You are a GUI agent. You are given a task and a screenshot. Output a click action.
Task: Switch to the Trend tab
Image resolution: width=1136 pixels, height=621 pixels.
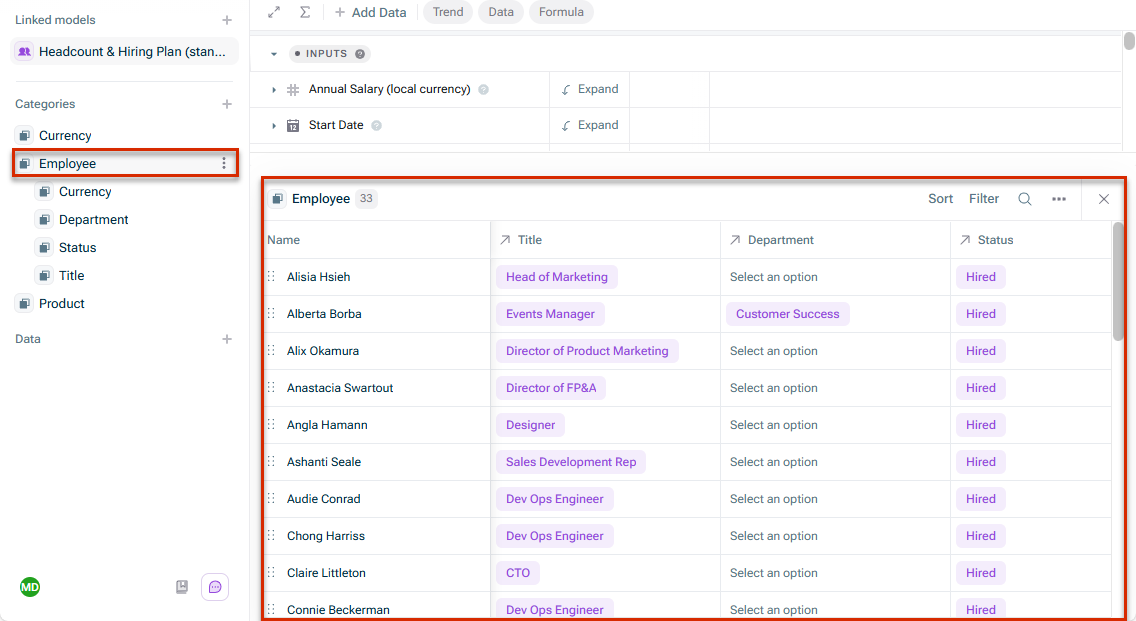[x=448, y=12]
